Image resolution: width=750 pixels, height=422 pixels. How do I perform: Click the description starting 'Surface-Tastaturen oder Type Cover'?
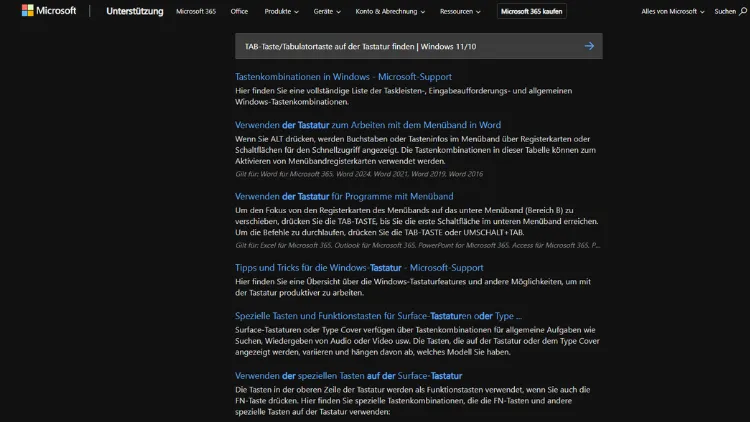[x=417, y=341]
